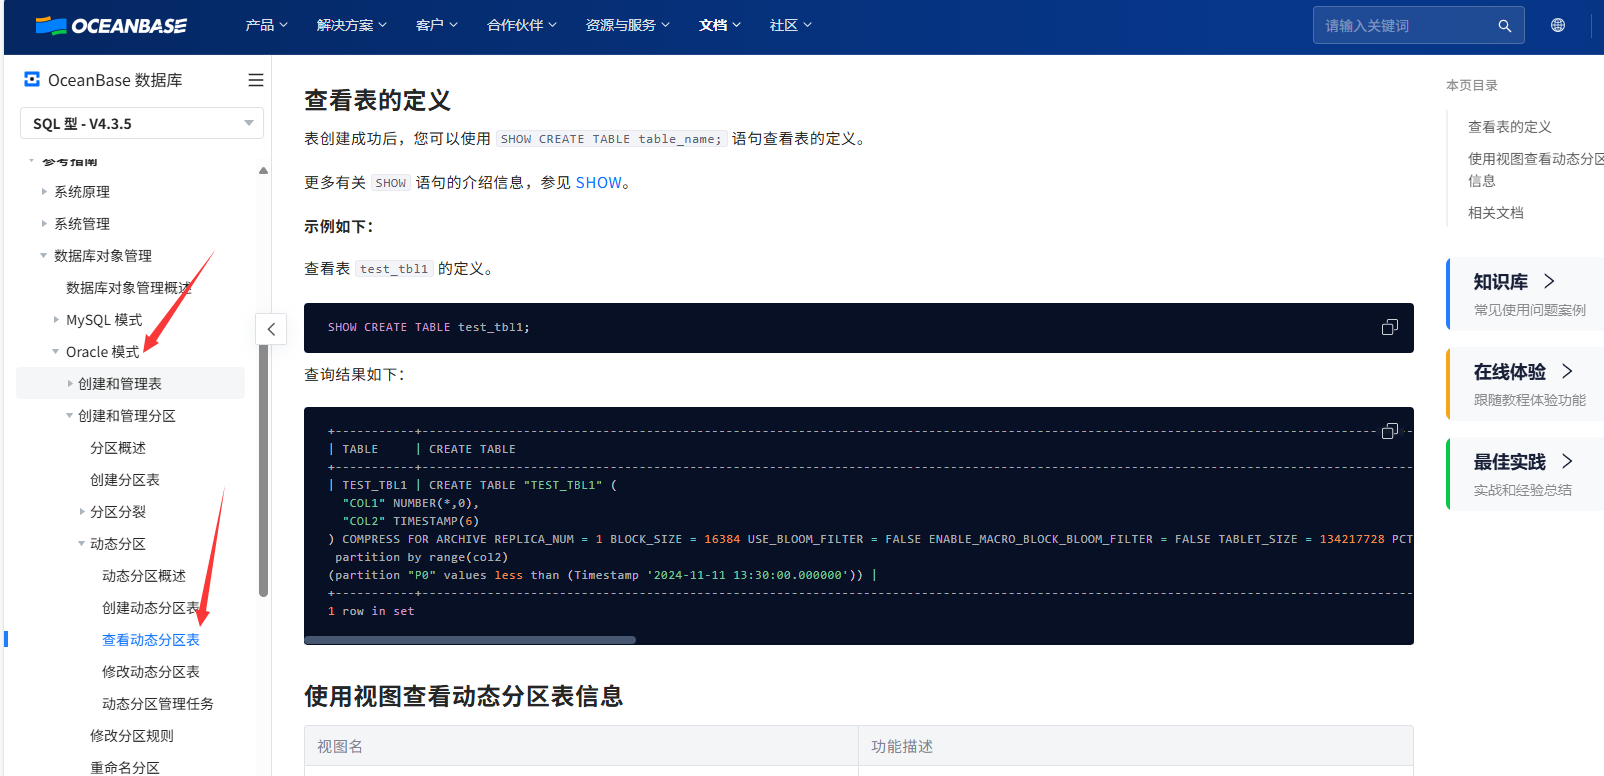
Task: Open the 产品 navigation menu
Action: [266, 25]
